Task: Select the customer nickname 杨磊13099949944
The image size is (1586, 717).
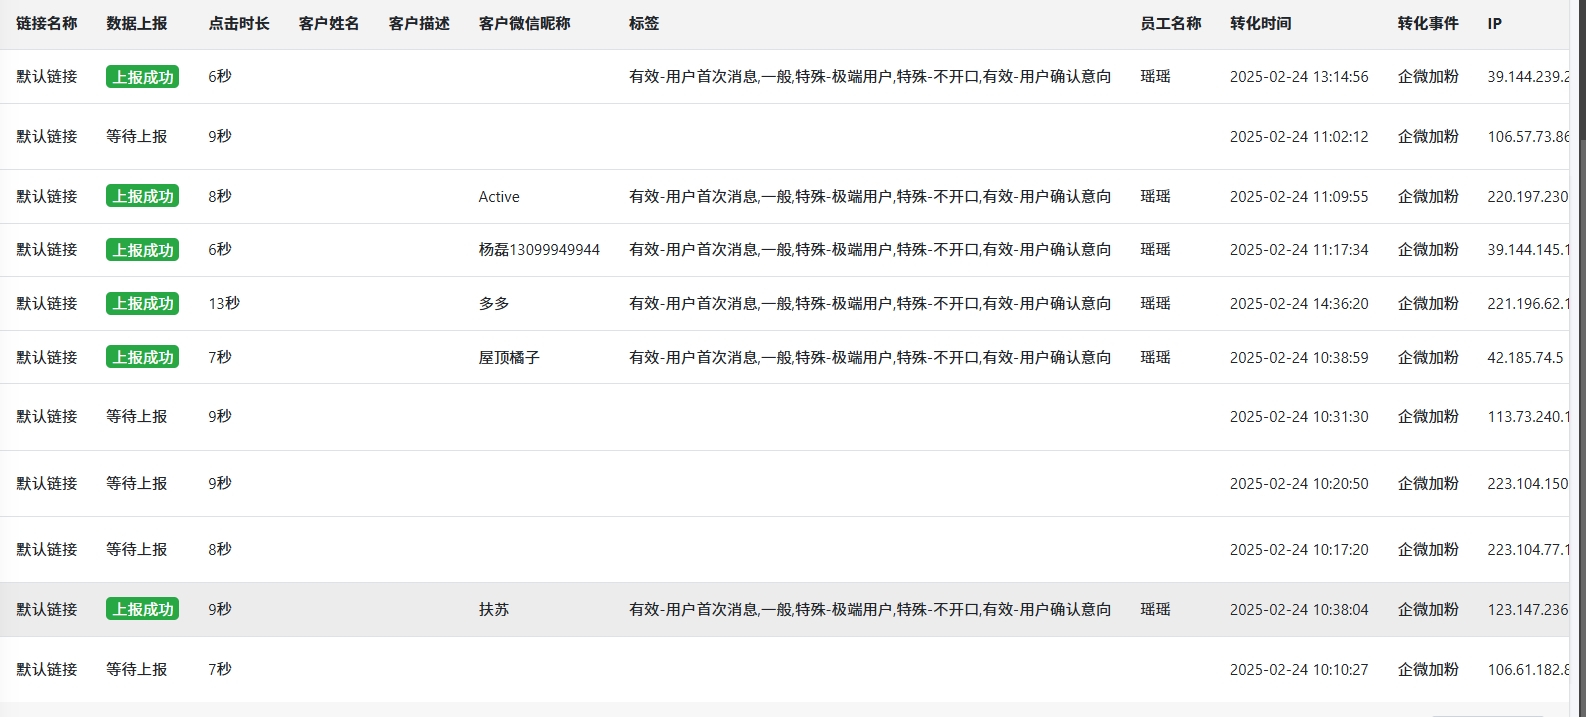Action: click(x=539, y=250)
